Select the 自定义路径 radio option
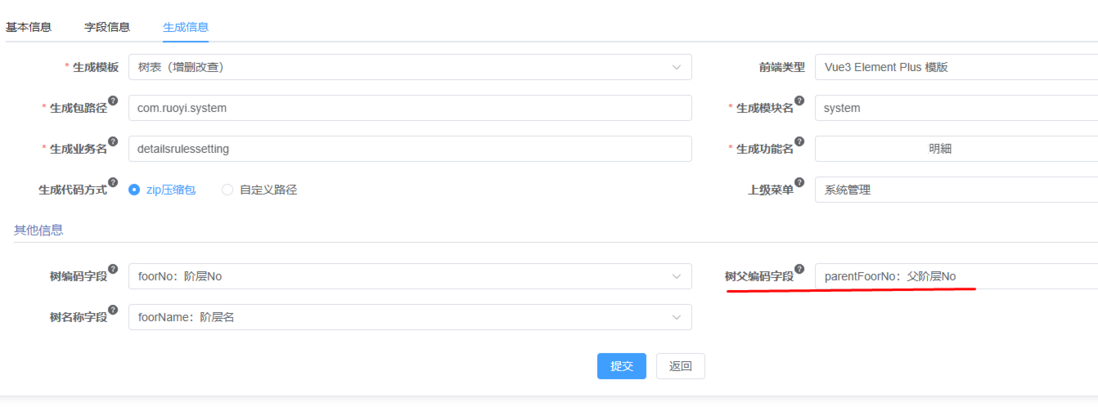 tap(260, 190)
